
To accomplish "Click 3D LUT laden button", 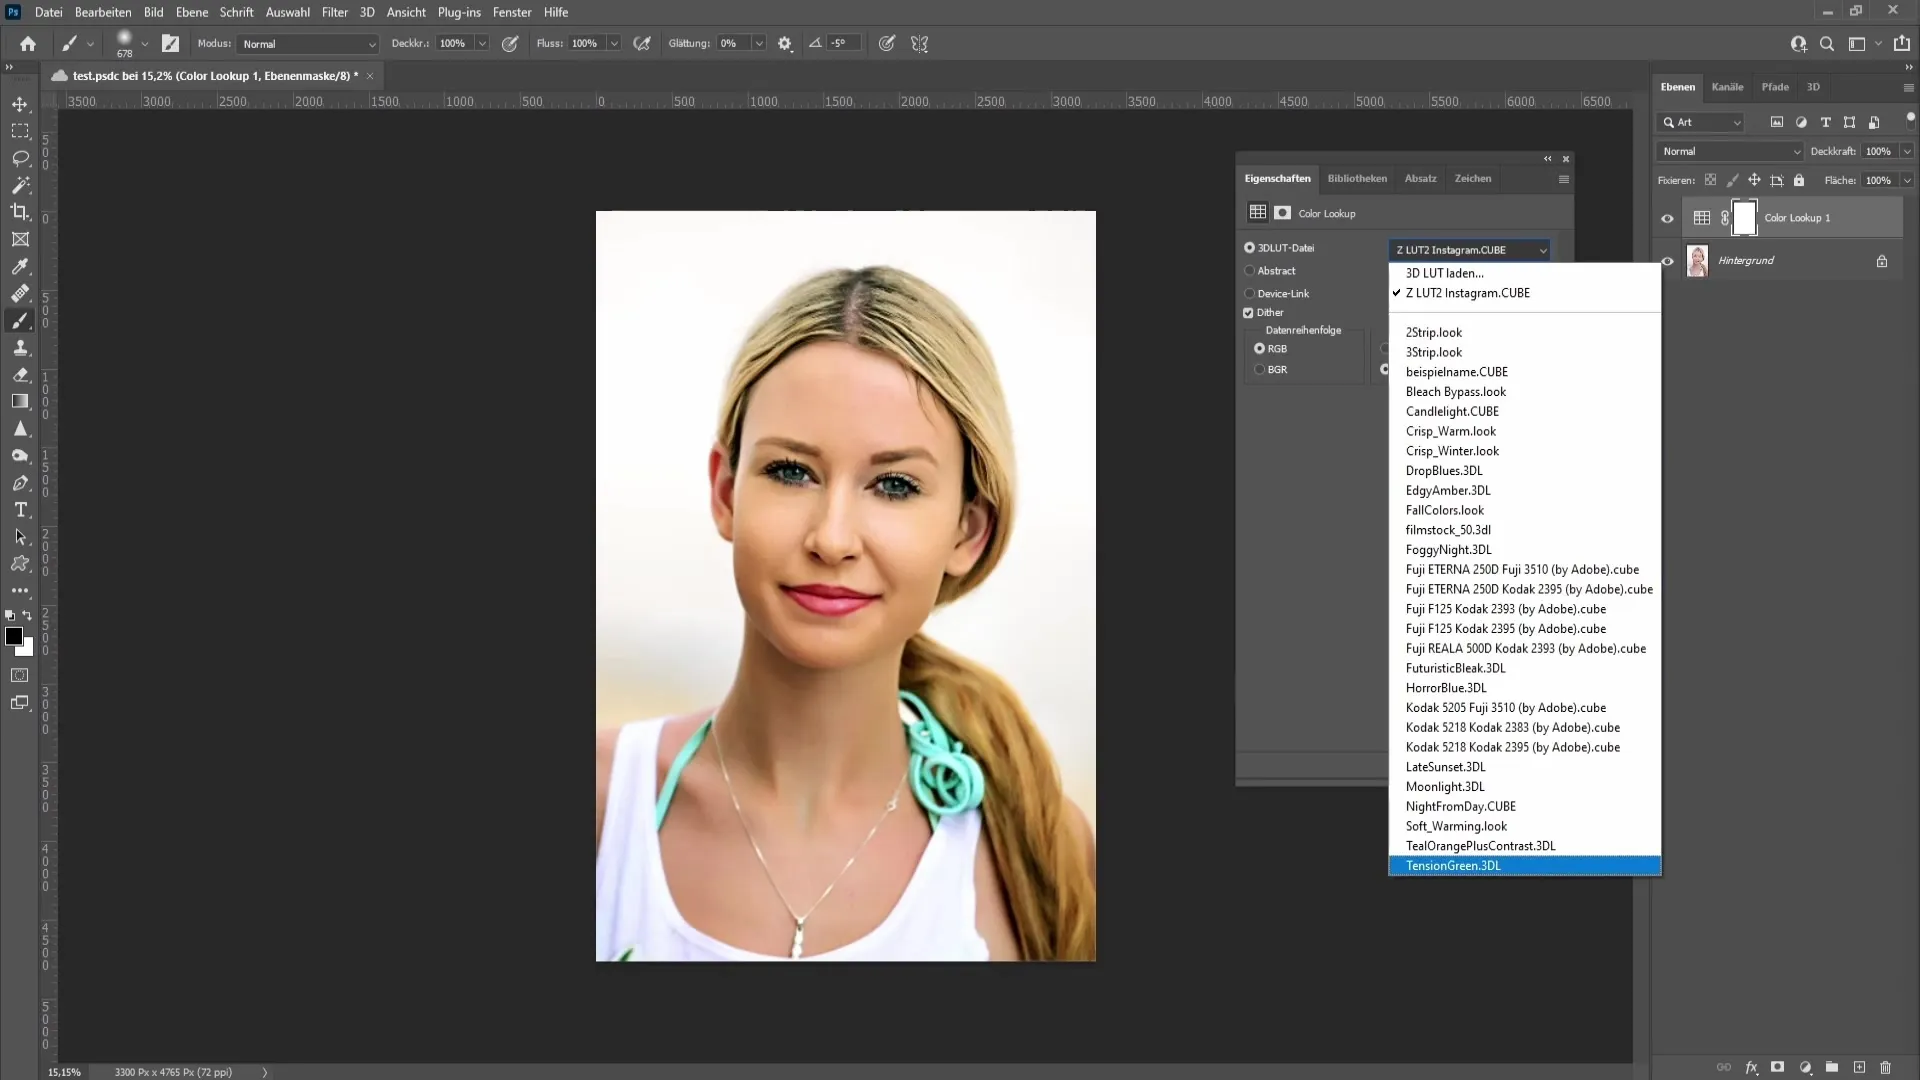I will pos(1444,273).
